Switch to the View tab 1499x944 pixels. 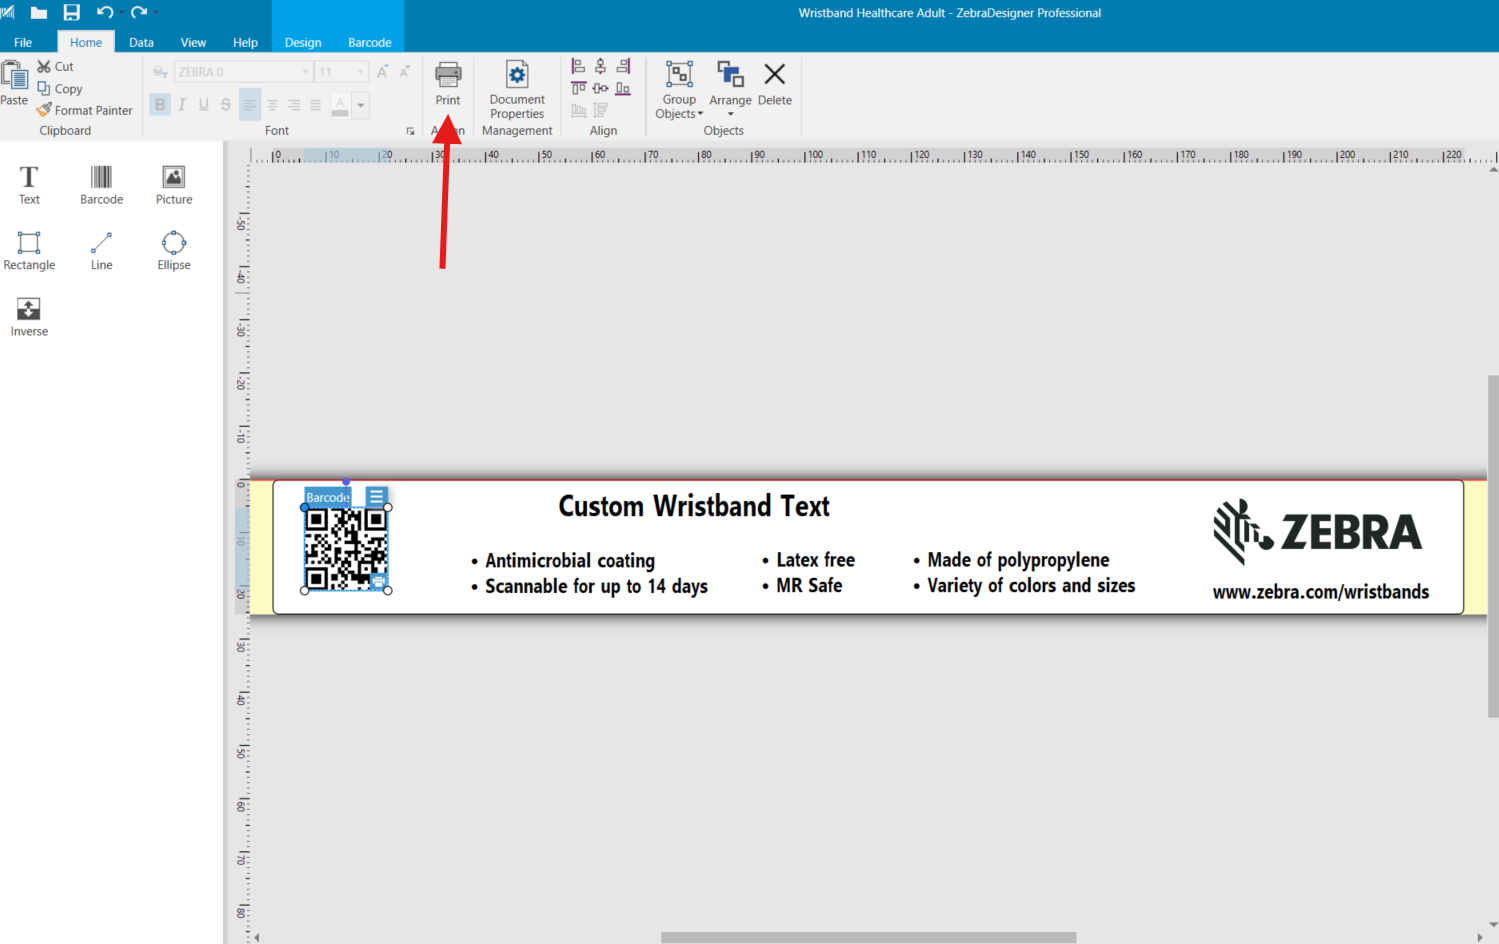(193, 42)
